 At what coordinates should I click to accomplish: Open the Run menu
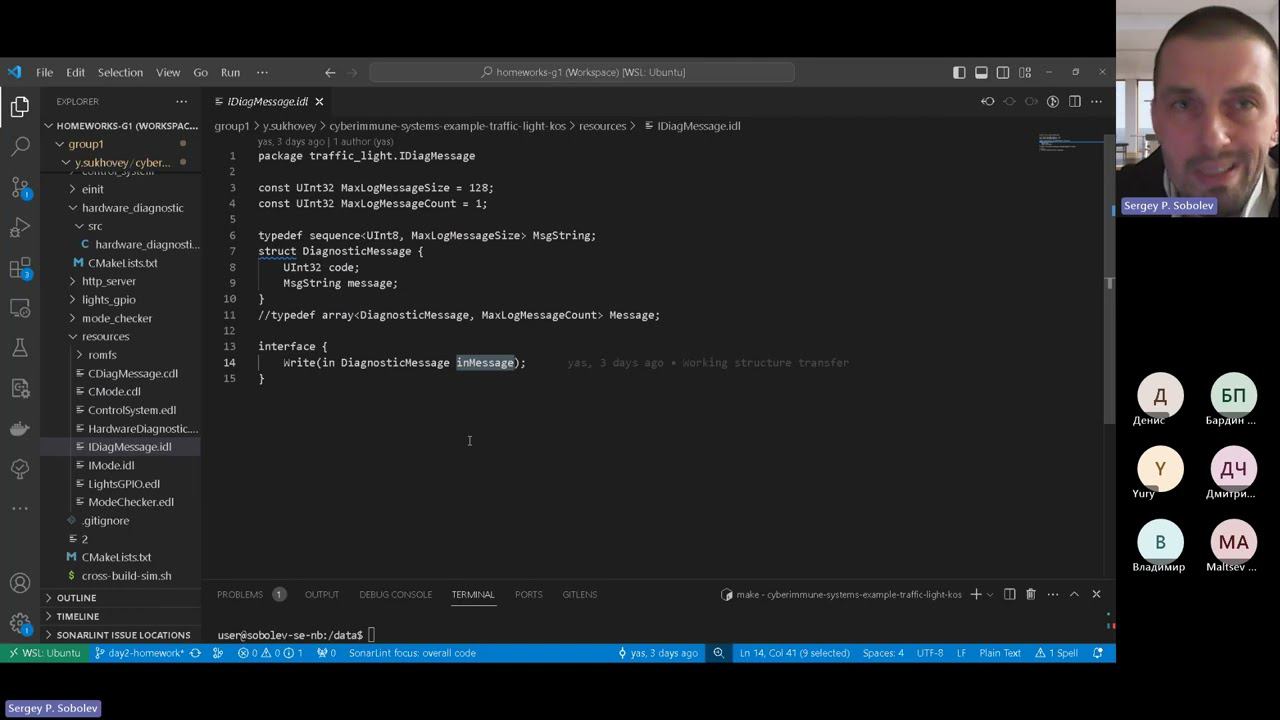[230, 72]
